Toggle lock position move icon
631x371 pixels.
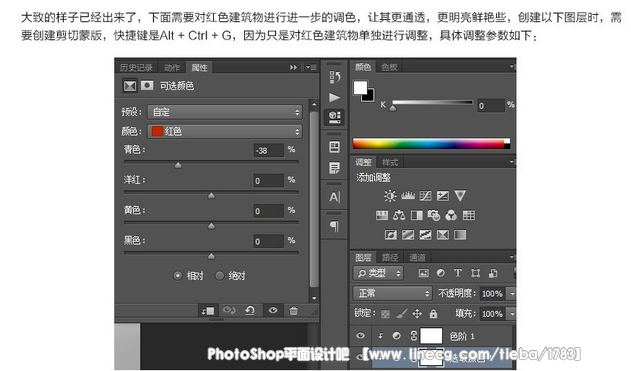pyautogui.click(x=417, y=314)
